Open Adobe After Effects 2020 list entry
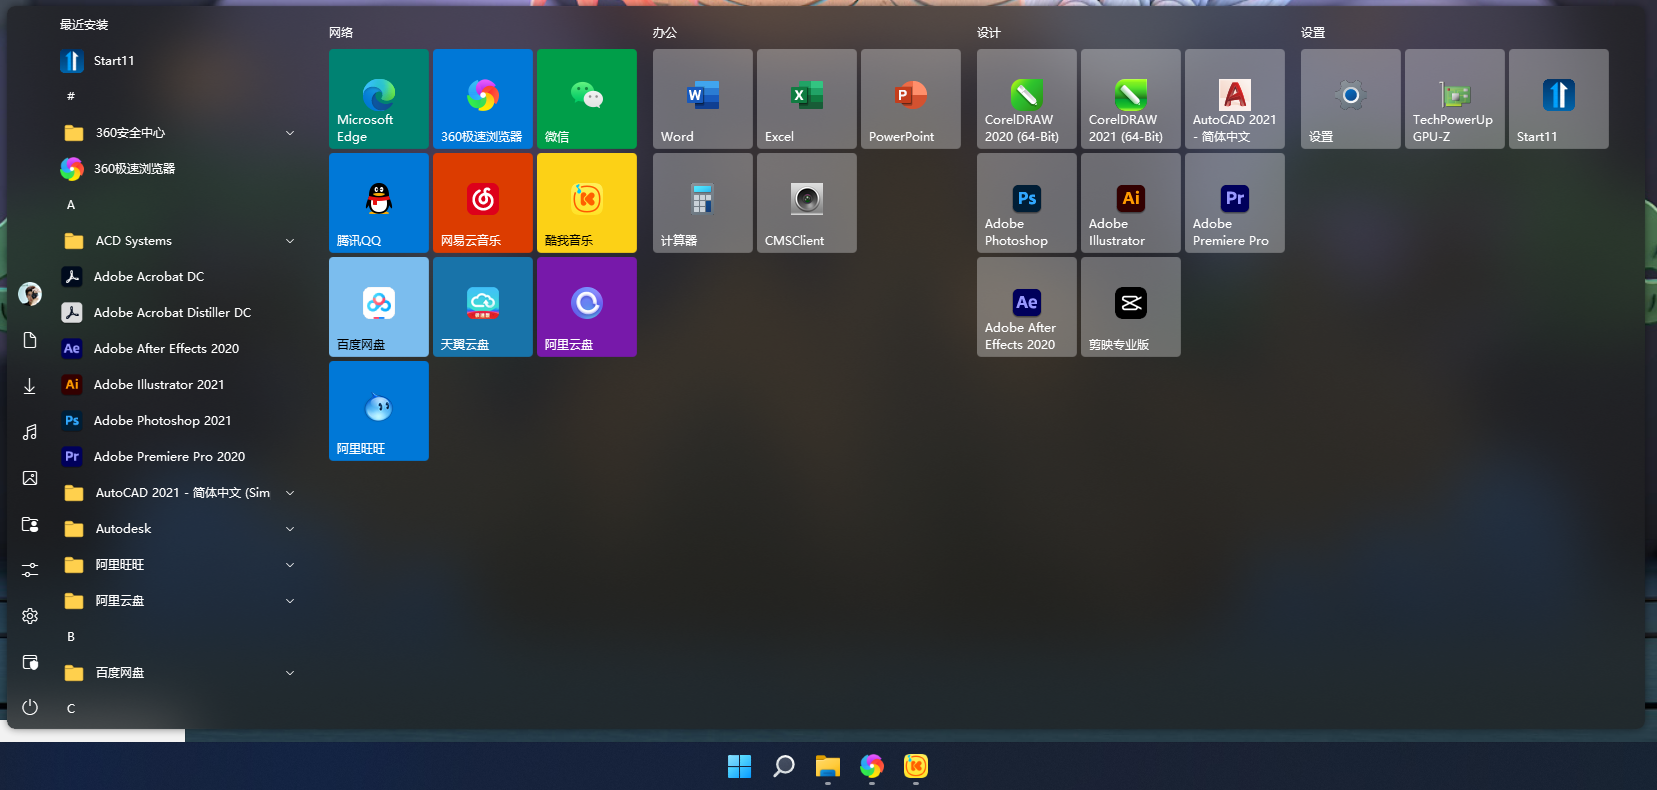The height and width of the screenshot is (790, 1657). tap(179, 349)
